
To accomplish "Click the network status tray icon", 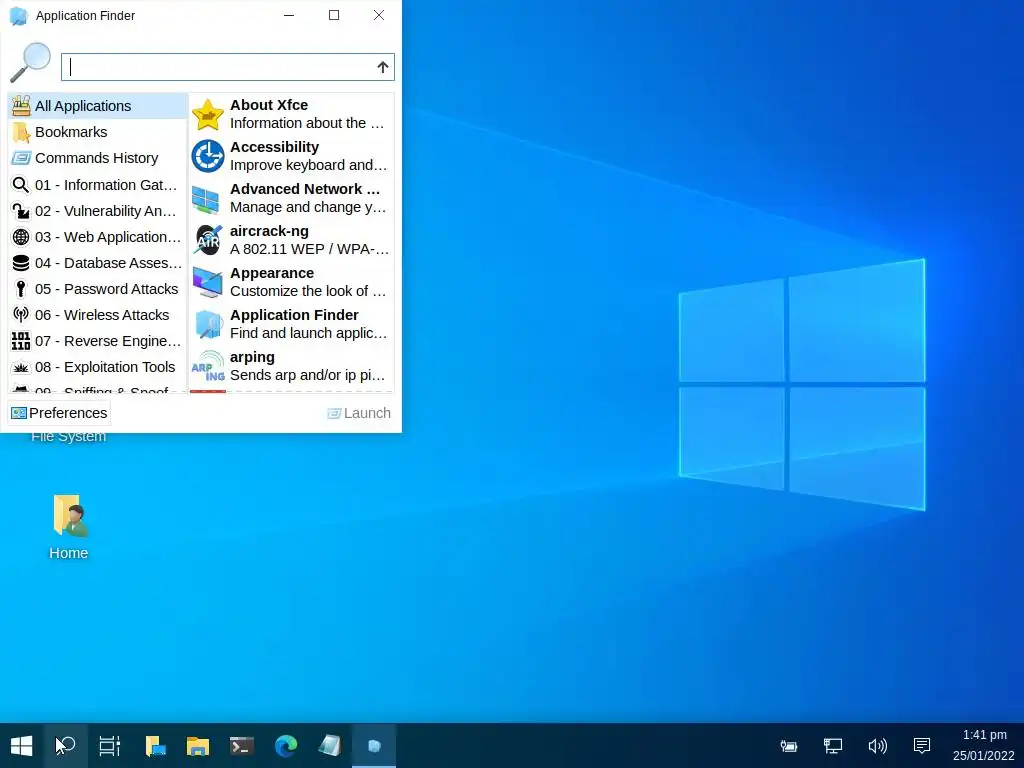I will click(x=833, y=746).
